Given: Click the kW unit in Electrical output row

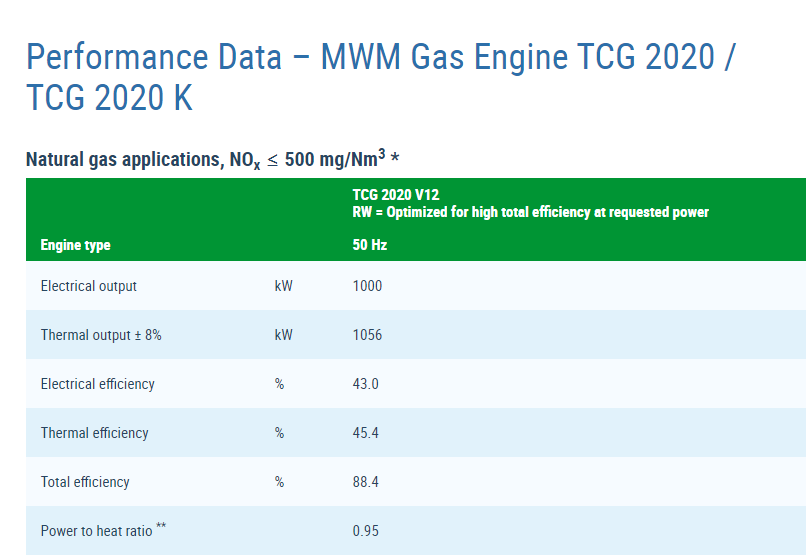Looking at the screenshot, I should point(283,286).
